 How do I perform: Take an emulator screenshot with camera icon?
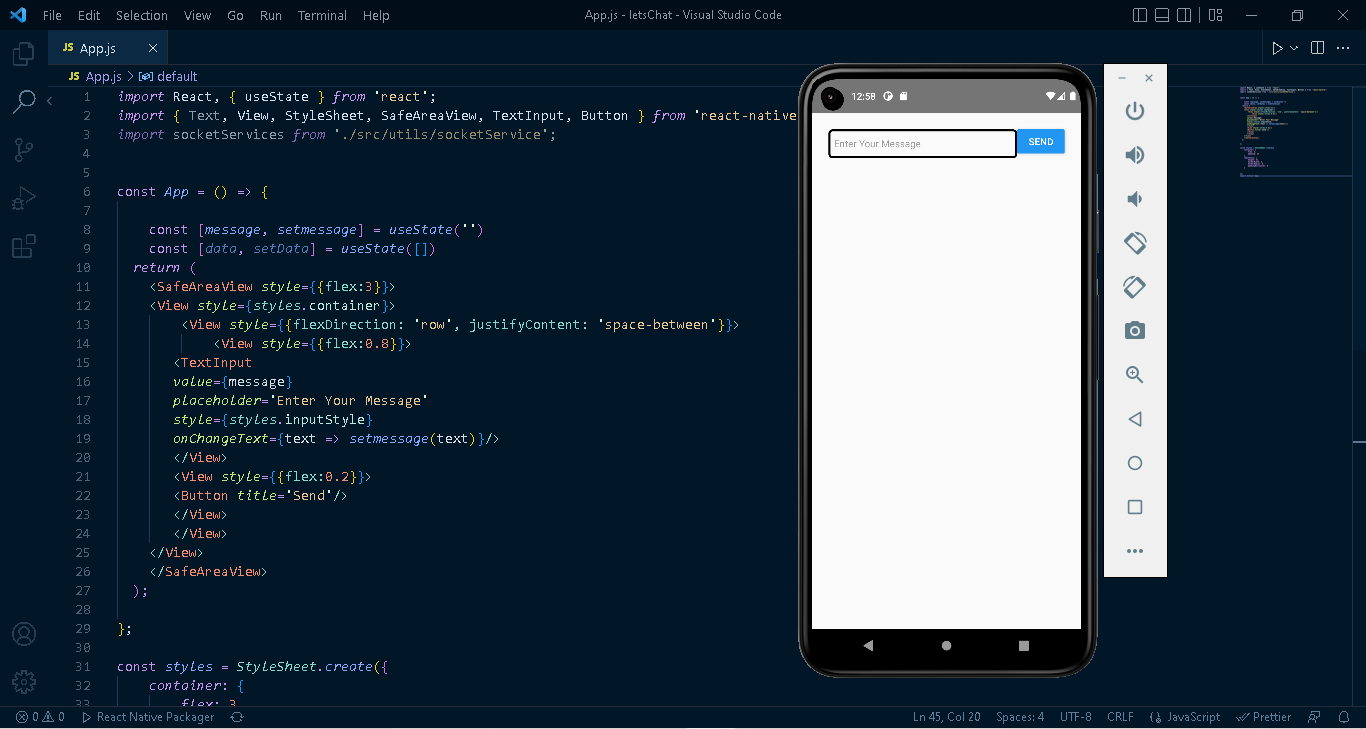coord(1135,331)
